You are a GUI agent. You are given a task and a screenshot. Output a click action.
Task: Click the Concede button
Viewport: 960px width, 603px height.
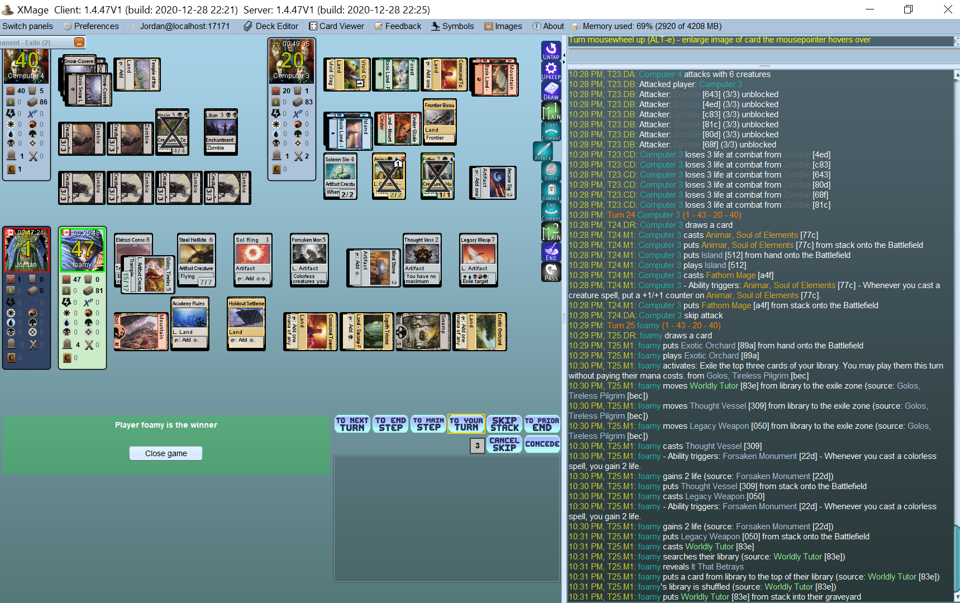(542, 444)
